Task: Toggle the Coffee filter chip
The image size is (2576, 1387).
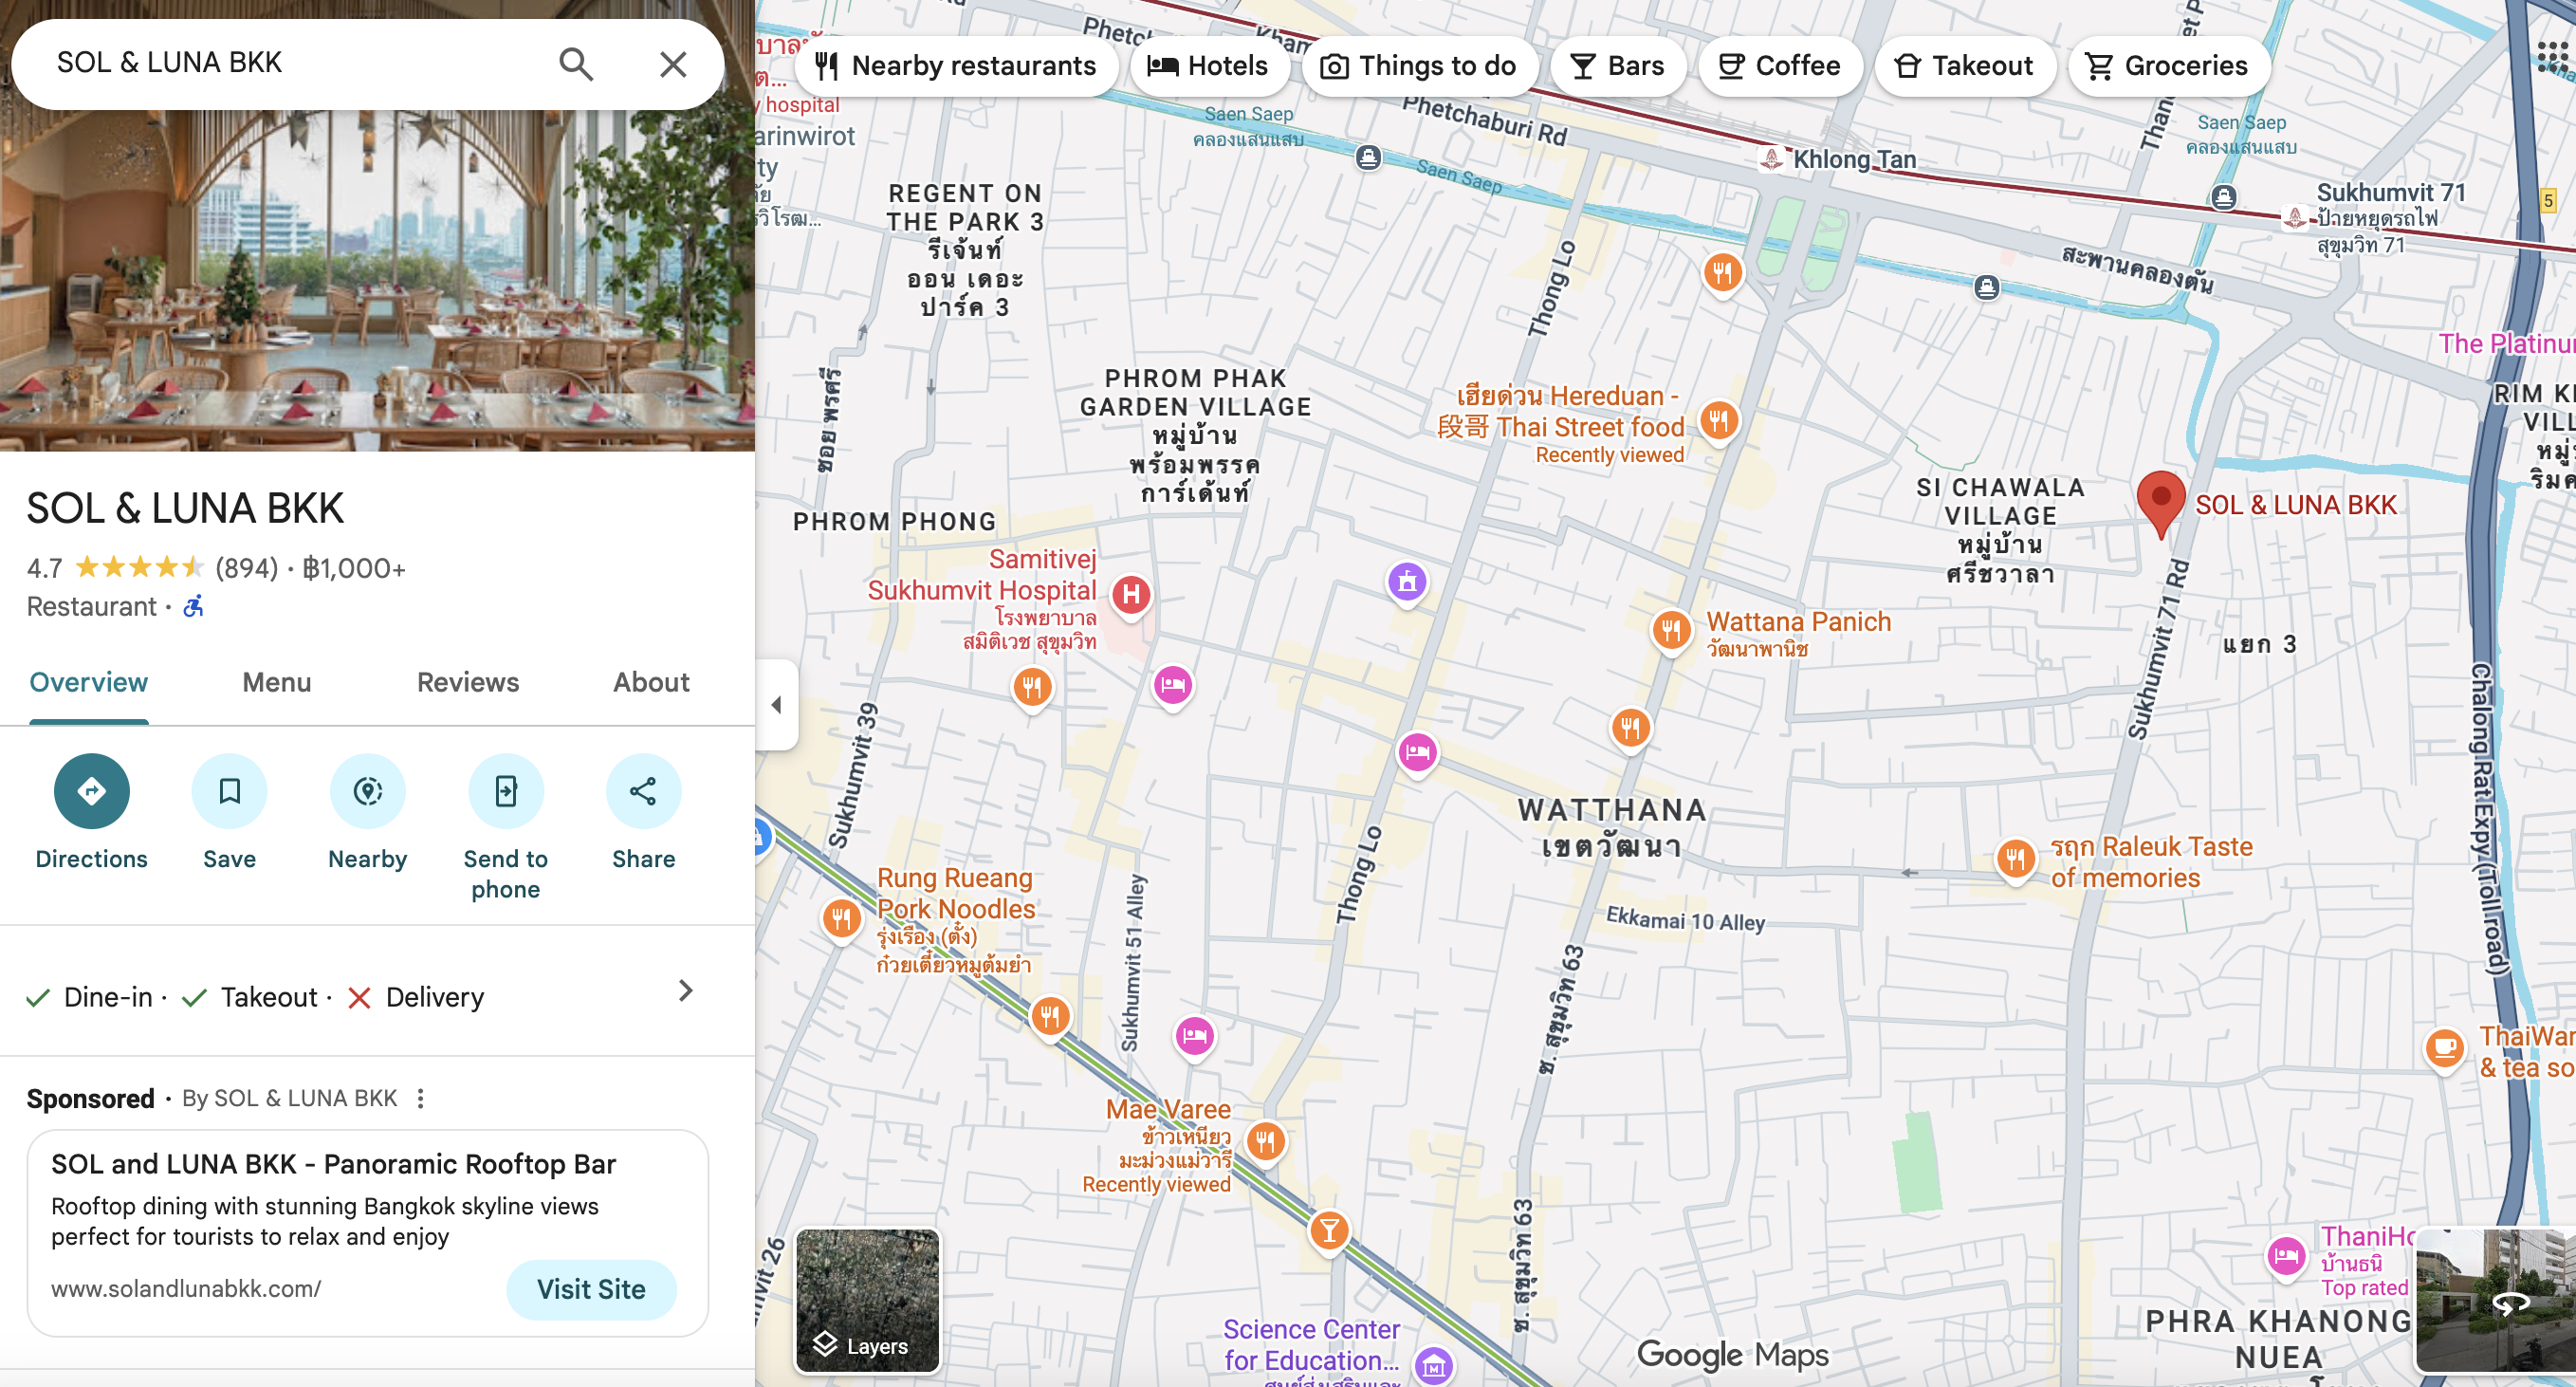Action: (x=1779, y=66)
